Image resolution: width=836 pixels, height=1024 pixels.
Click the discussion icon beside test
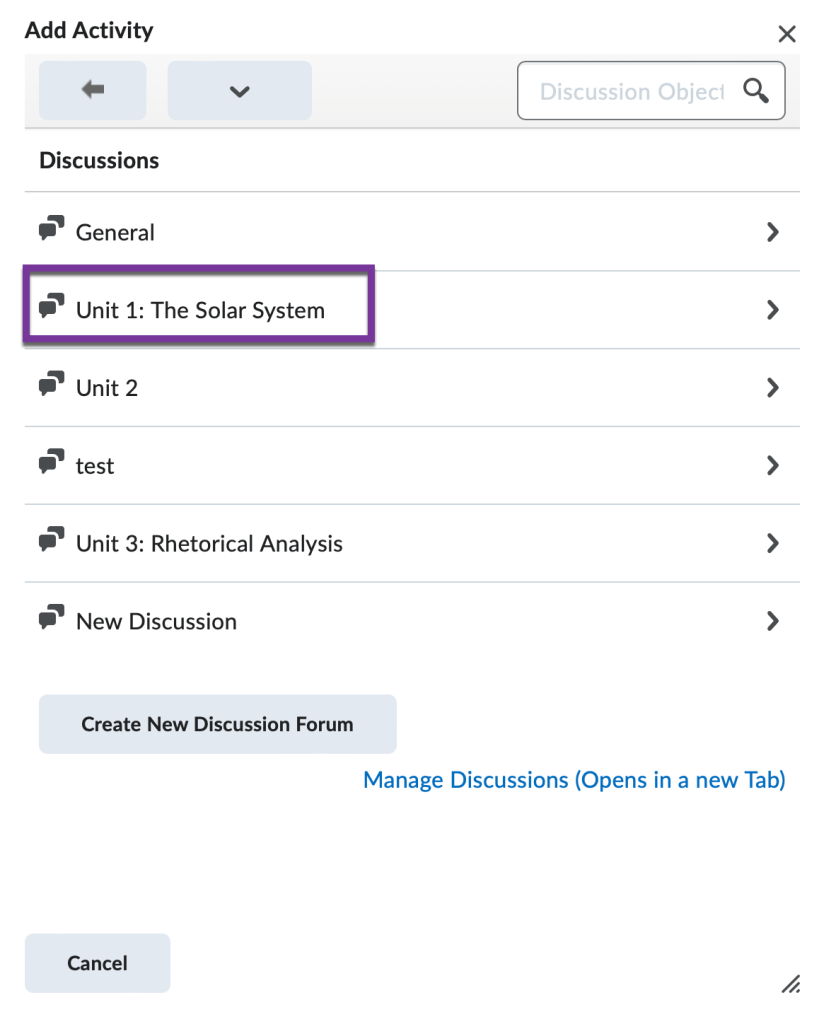[x=51, y=462]
